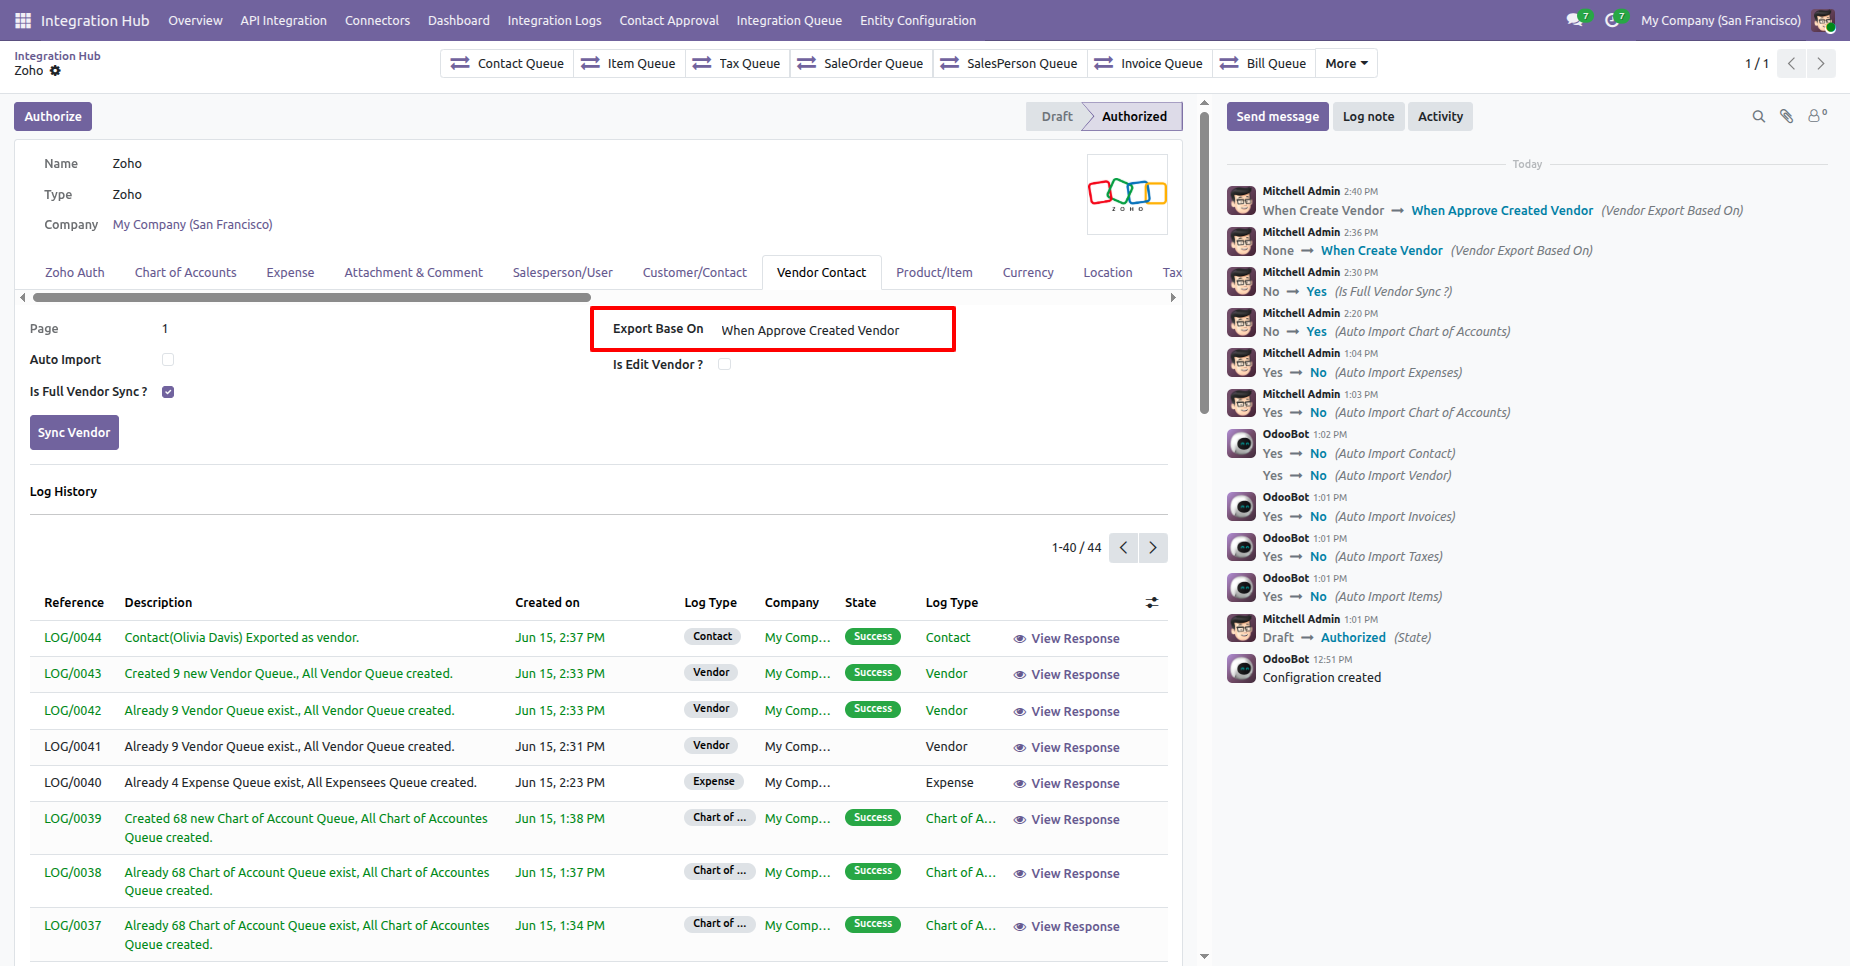Switch to the Currency tab

(1028, 273)
